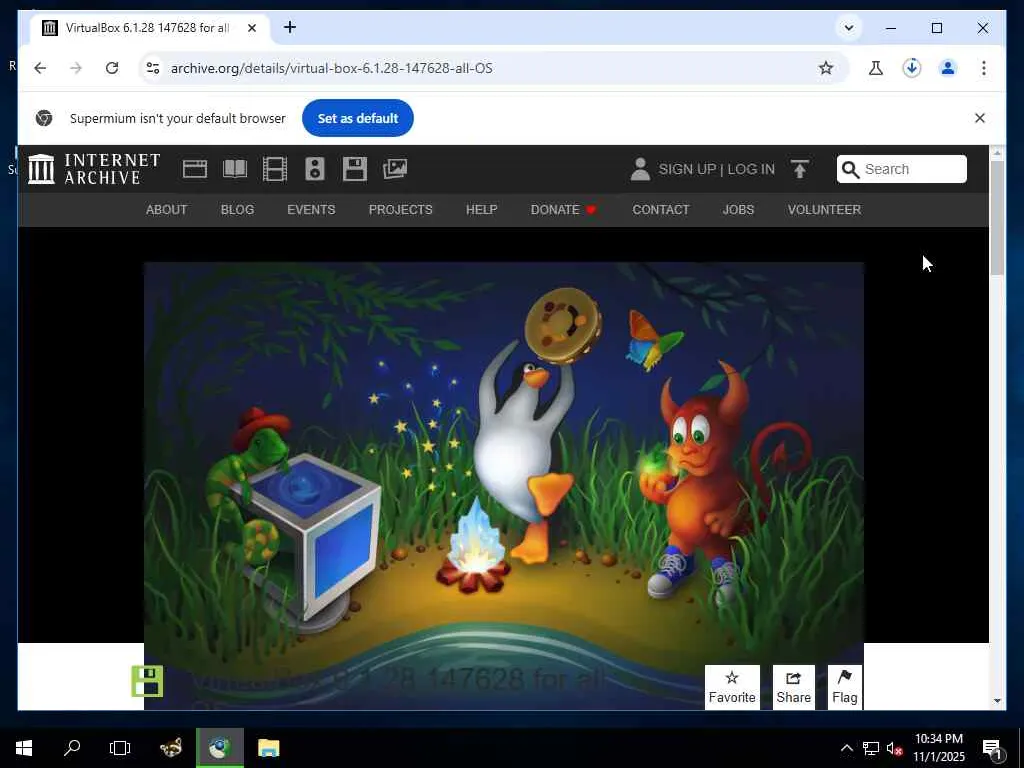
Task: Open Task View on taskbar
Action: coord(120,748)
